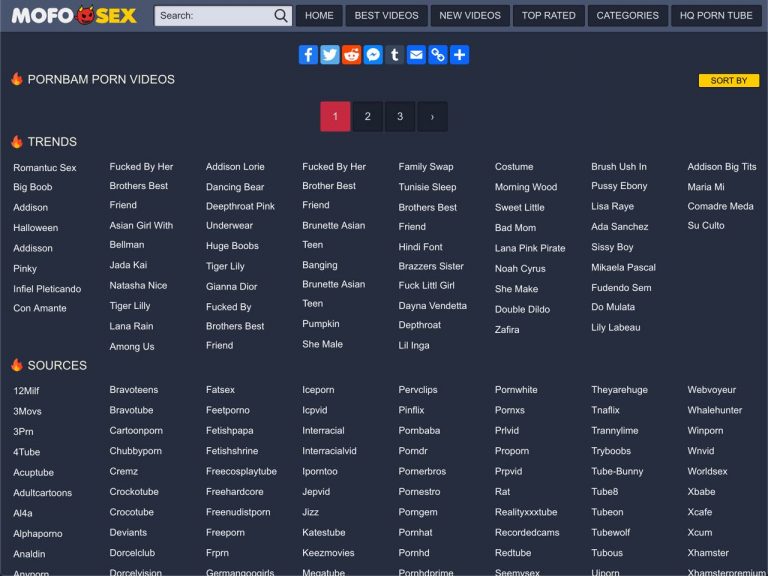Open the Ada Sanchez trend link

pyautogui.click(x=620, y=226)
